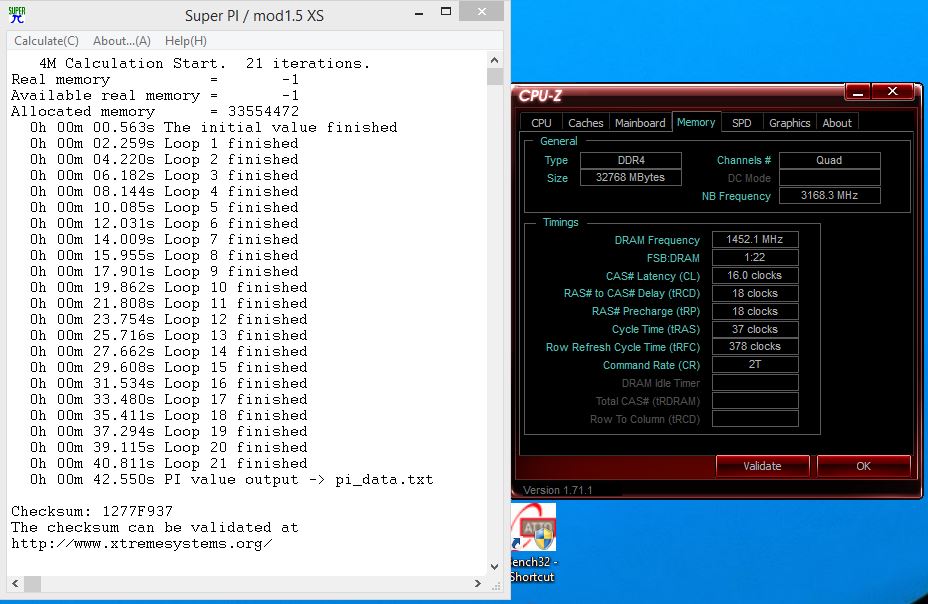928x604 pixels.
Task: Click the http://www.xtremesystems.org/ text
Action: pyautogui.click(x=141, y=543)
